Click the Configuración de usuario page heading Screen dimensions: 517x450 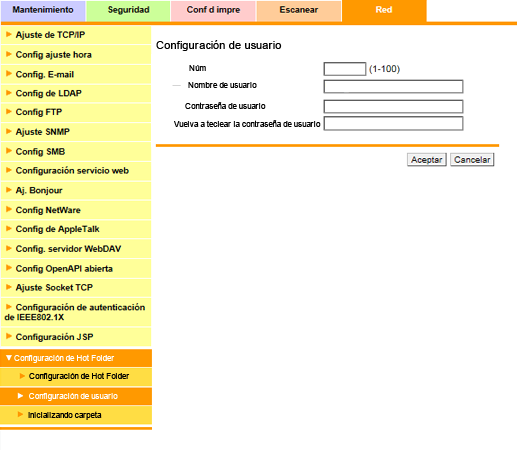pyautogui.click(x=219, y=45)
